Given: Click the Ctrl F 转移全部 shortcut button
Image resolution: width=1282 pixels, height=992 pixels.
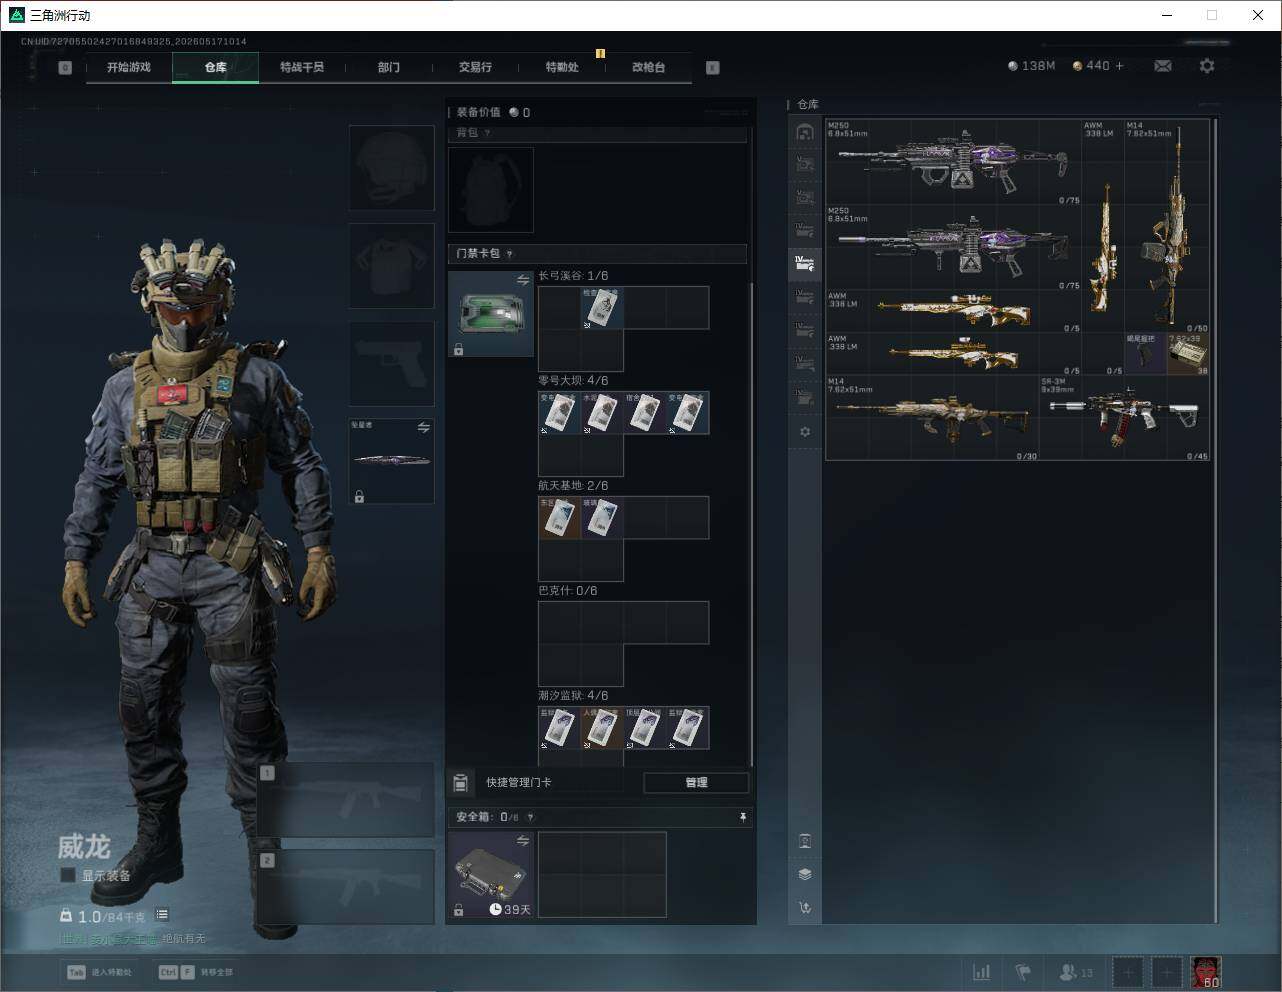Looking at the screenshot, I should (x=196, y=972).
